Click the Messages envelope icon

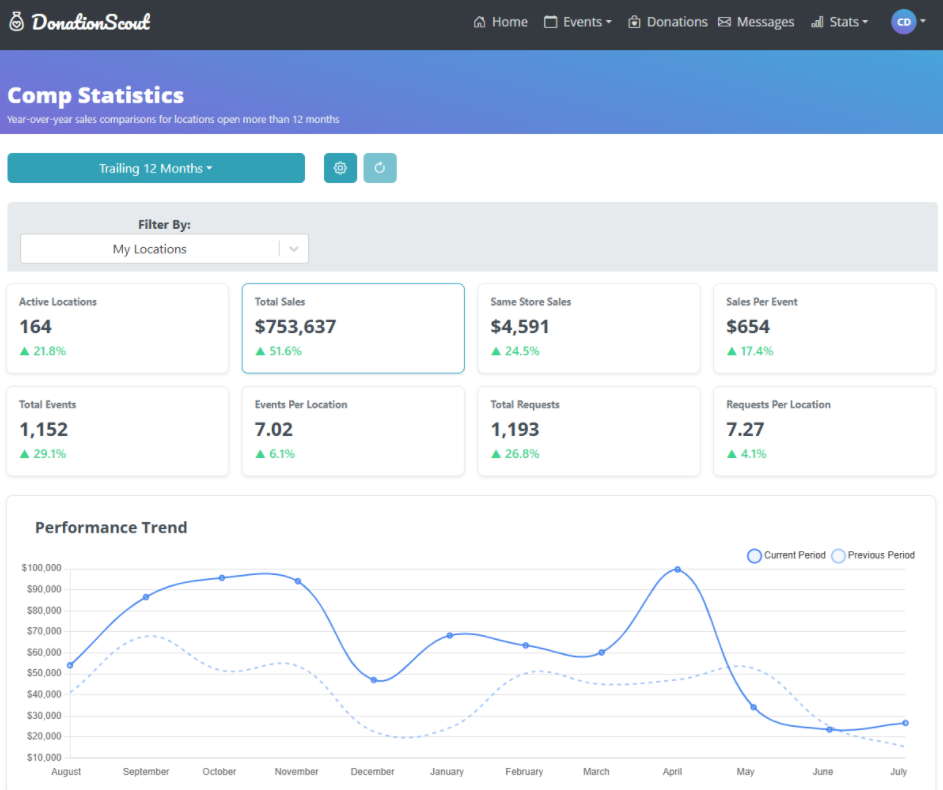tap(724, 22)
